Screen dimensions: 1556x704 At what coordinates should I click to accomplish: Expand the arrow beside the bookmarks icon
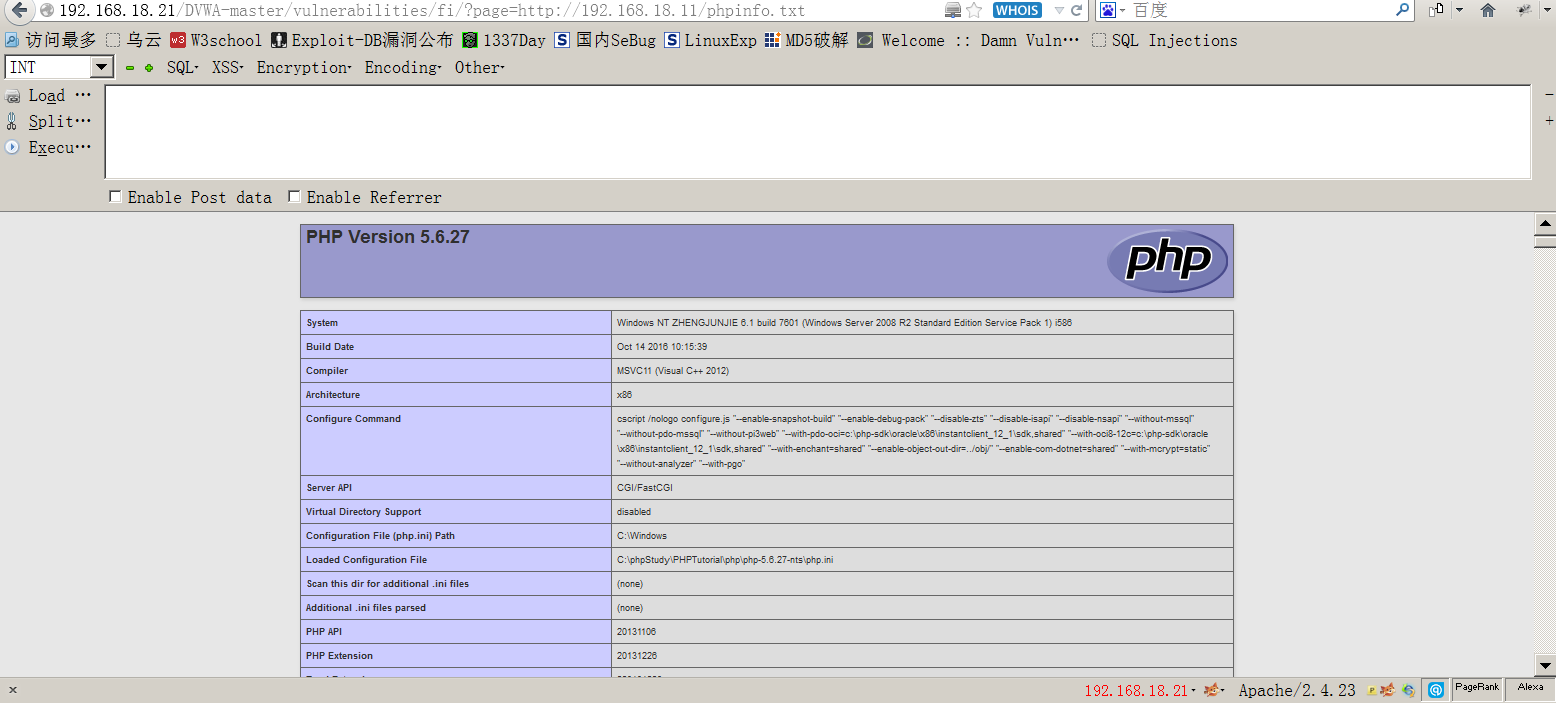pos(1459,10)
